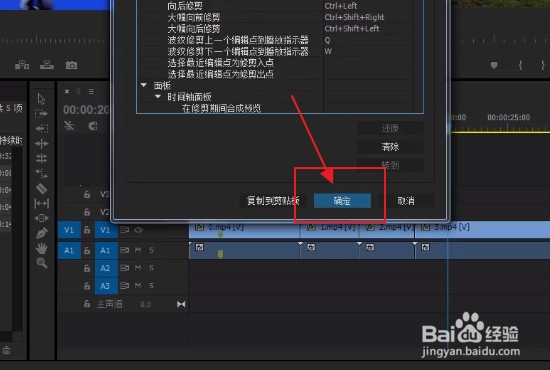Screen dimensions: 550x370
Task: Close the timeline sequence tab
Action: (67, 92)
